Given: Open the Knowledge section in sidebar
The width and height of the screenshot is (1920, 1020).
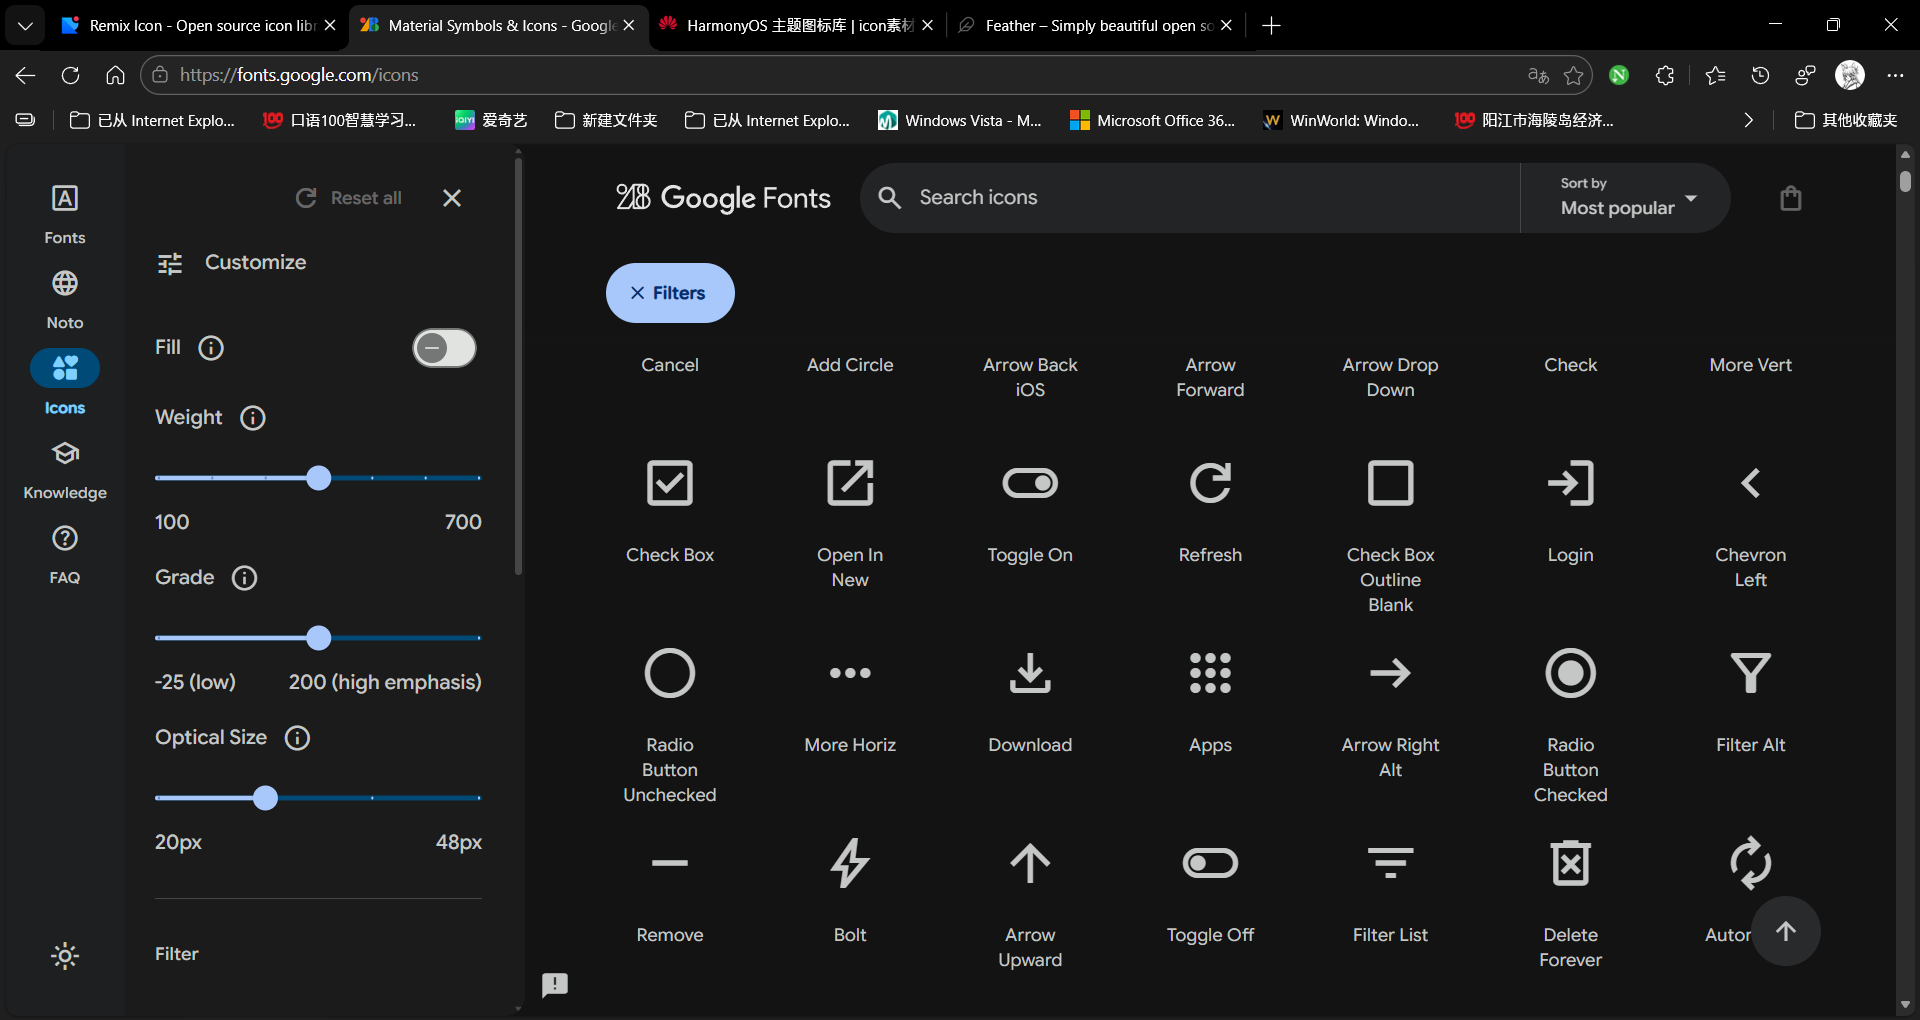Looking at the screenshot, I should (65, 468).
